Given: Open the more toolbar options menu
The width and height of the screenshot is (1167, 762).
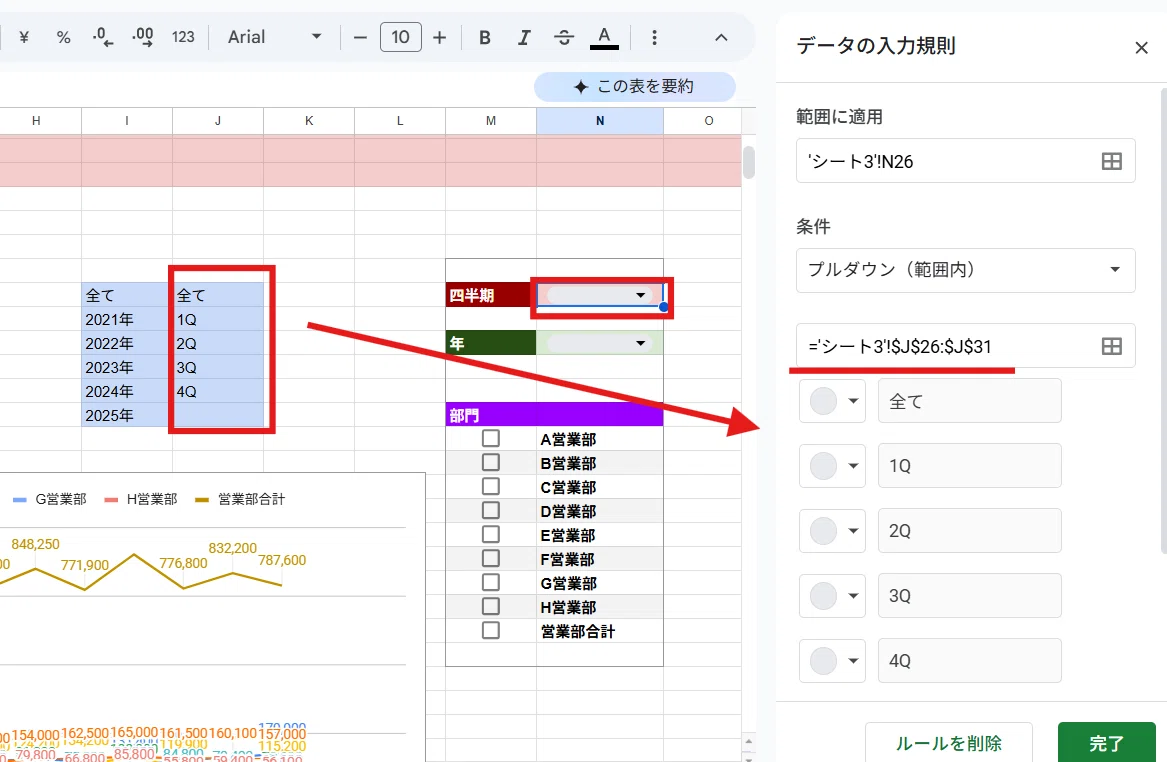Looking at the screenshot, I should click(654, 37).
